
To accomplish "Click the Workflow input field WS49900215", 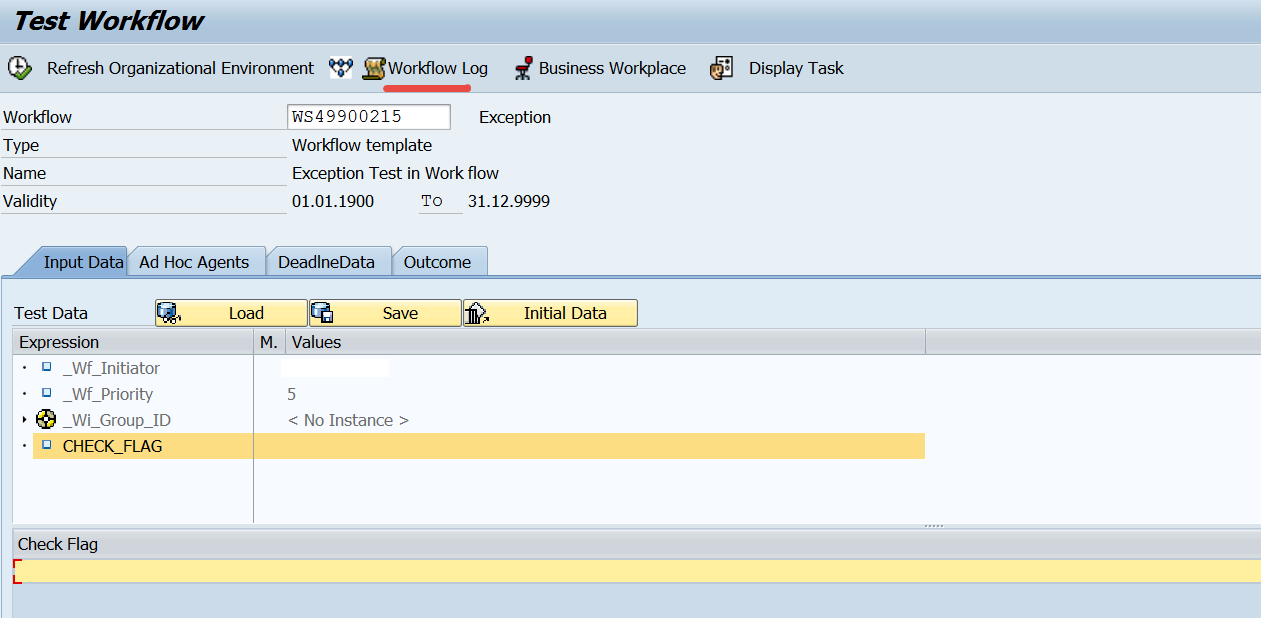I will pyautogui.click(x=369, y=117).
